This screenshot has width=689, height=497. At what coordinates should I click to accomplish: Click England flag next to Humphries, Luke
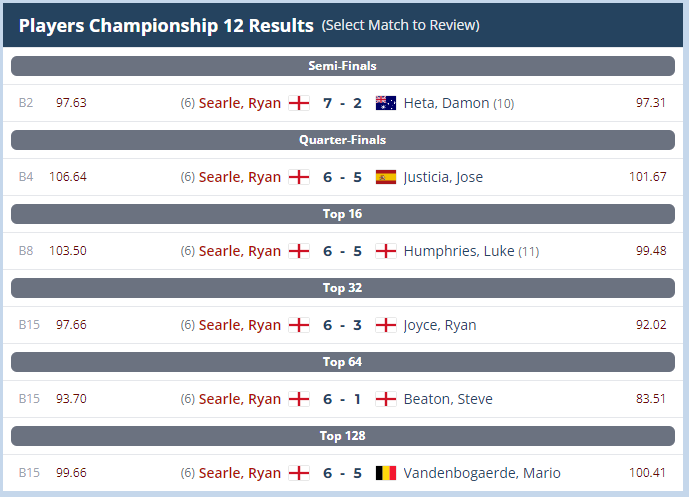click(x=386, y=251)
